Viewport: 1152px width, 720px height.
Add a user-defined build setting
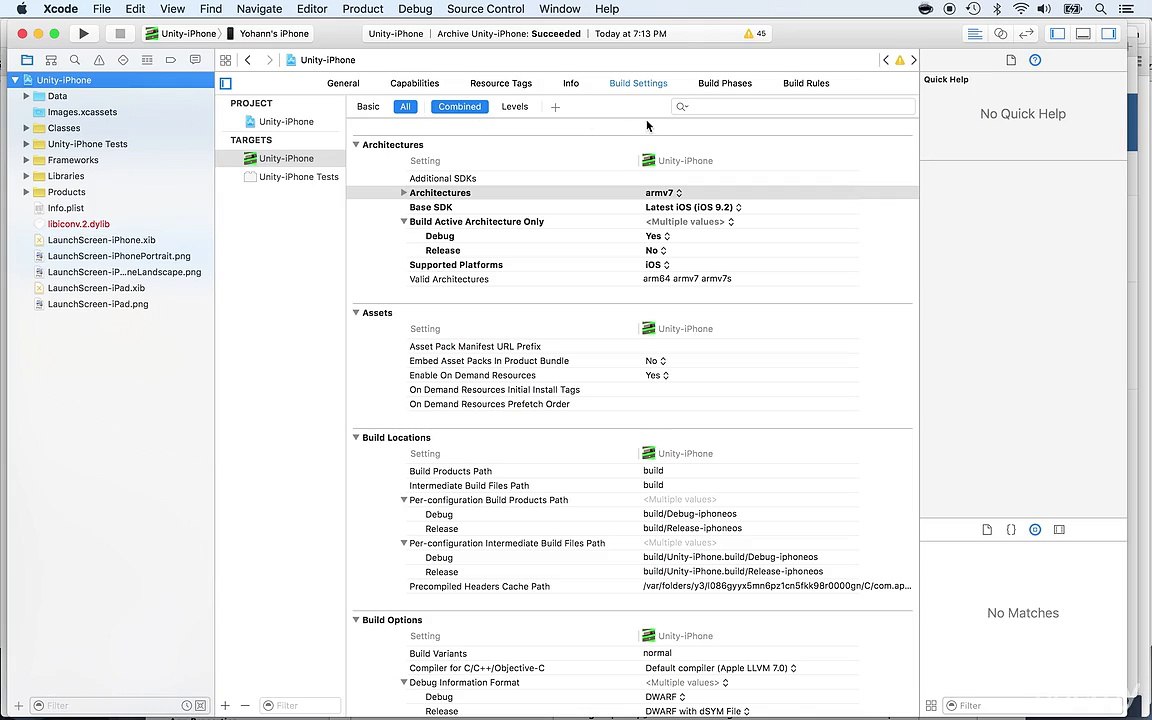coord(555,107)
